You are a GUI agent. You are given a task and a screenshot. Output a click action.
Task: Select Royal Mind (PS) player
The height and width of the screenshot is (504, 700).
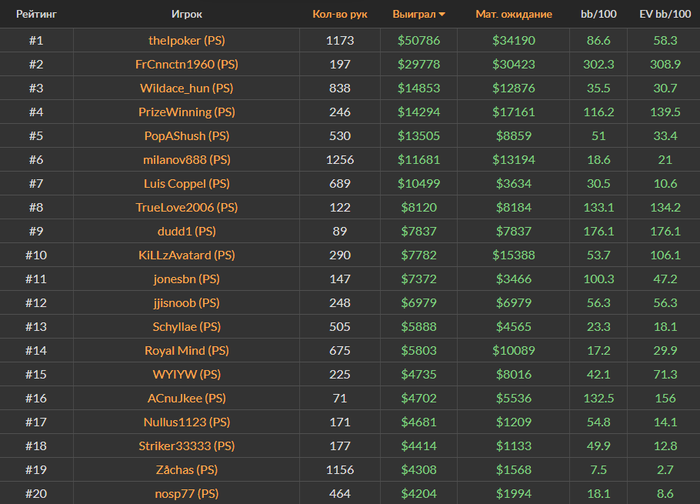[x=187, y=350]
